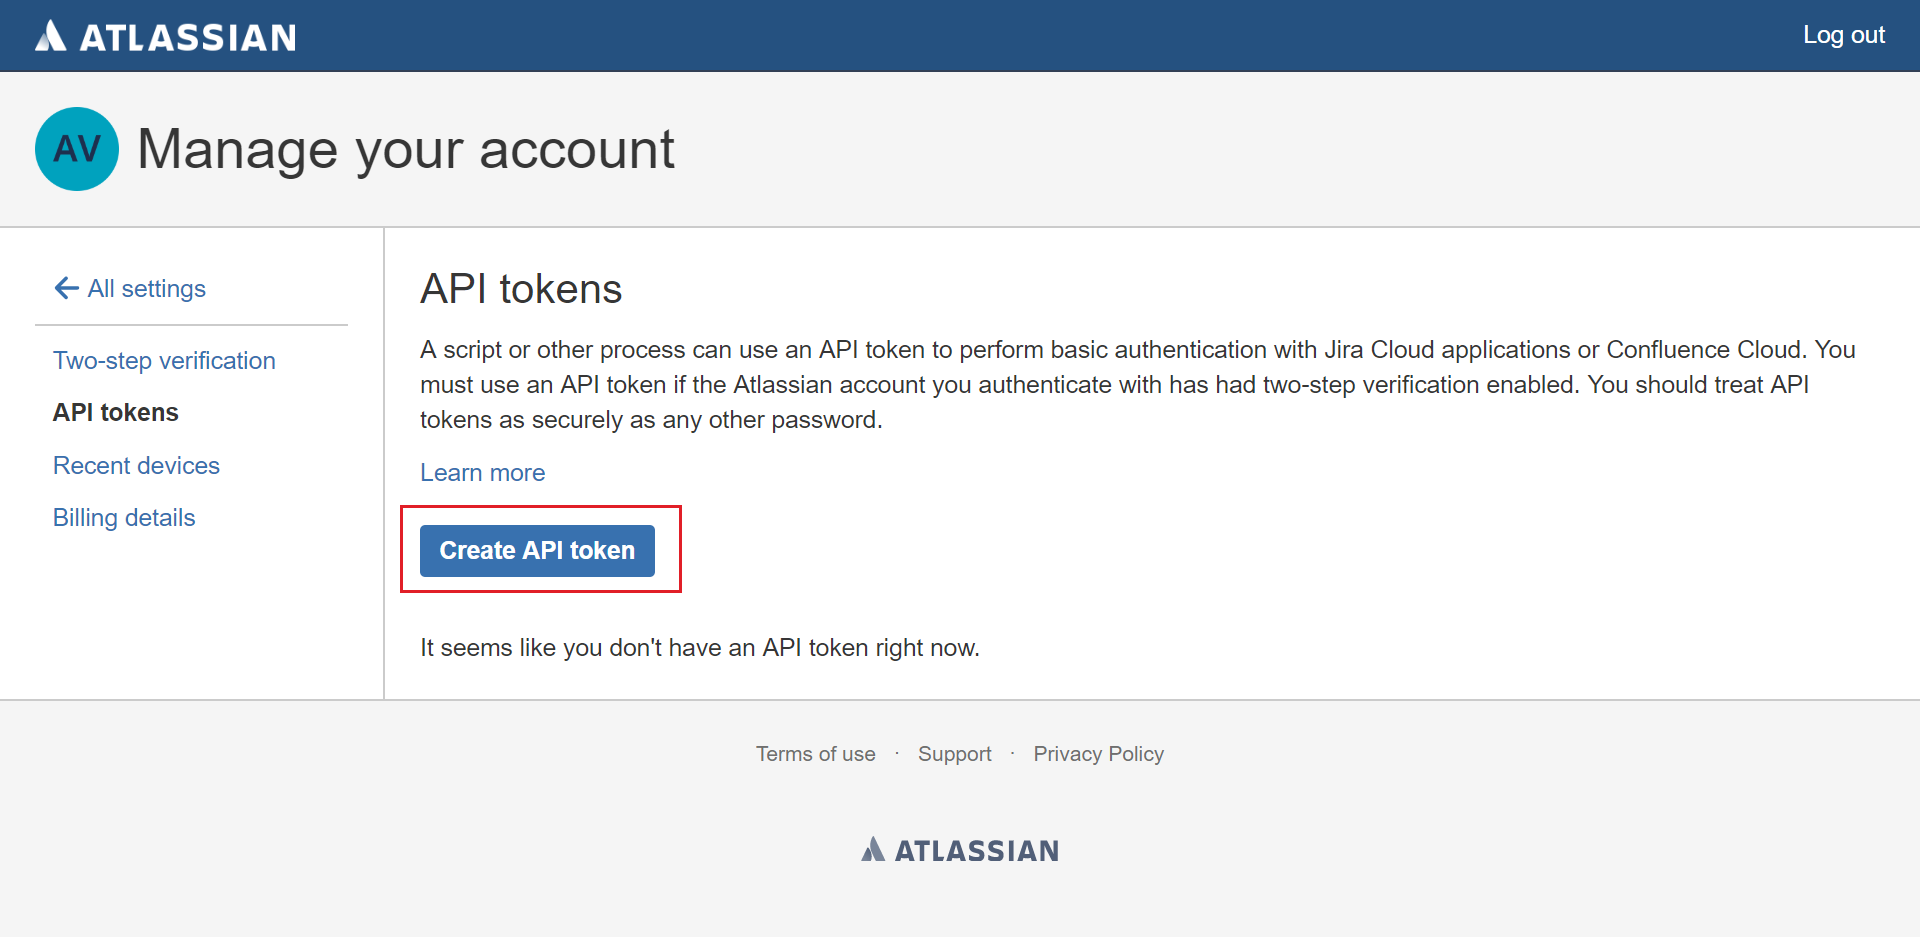Open Terms of use in footer
Image resolution: width=1920 pixels, height=940 pixels.
[815, 754]
